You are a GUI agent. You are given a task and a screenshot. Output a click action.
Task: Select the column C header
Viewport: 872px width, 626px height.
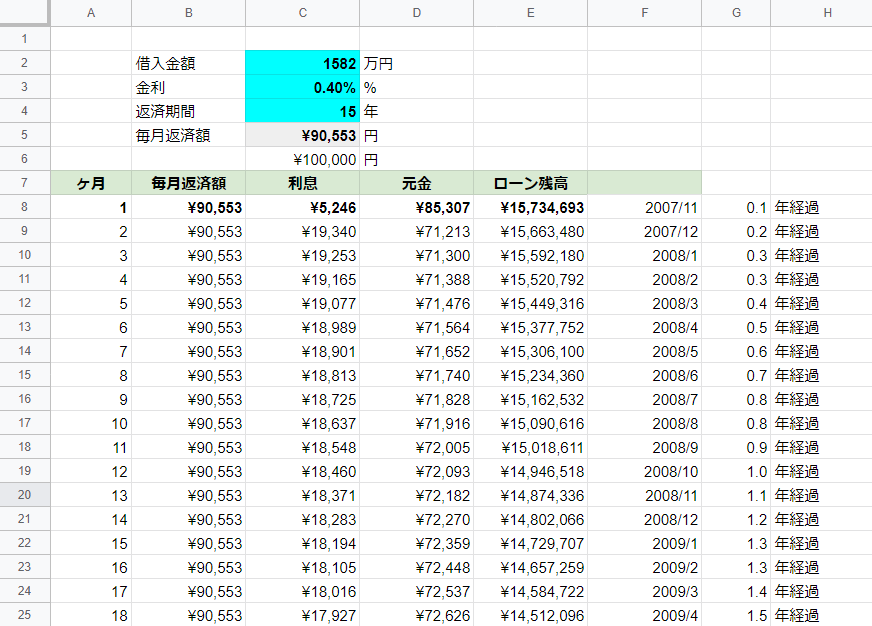pyautogui.click(x=302, y=13)
